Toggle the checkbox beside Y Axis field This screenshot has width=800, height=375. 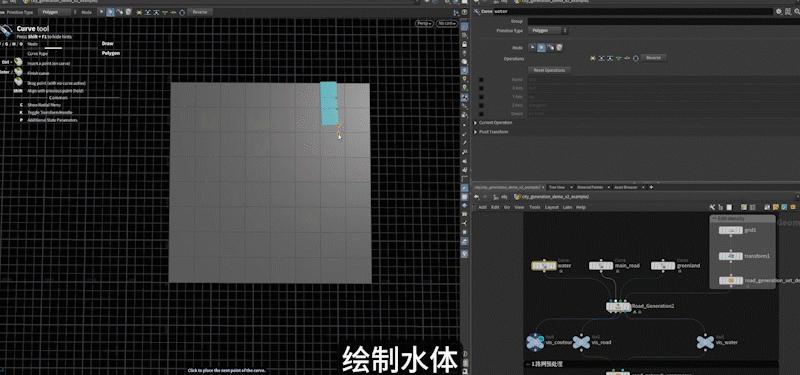[x=481, y=96]
